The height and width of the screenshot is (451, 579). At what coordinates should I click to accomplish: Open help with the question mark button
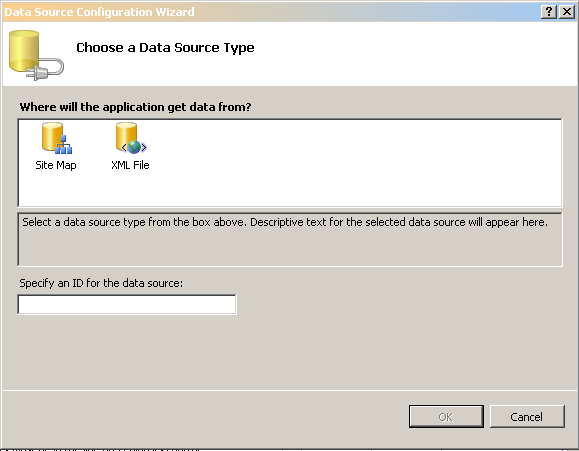tap(549, 12)
